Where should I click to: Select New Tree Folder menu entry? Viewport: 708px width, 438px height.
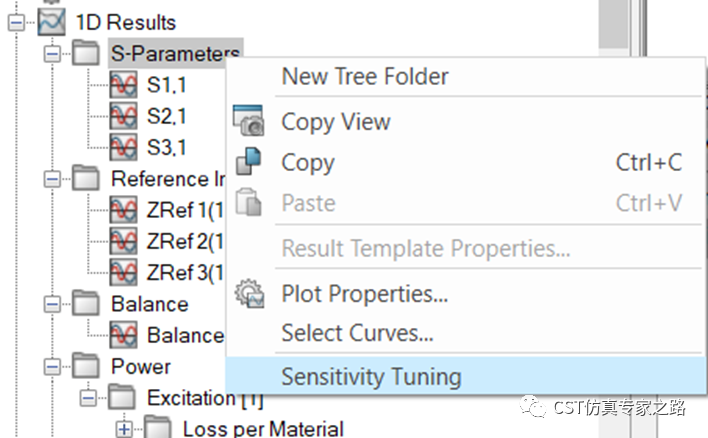(x=365, y=76)
